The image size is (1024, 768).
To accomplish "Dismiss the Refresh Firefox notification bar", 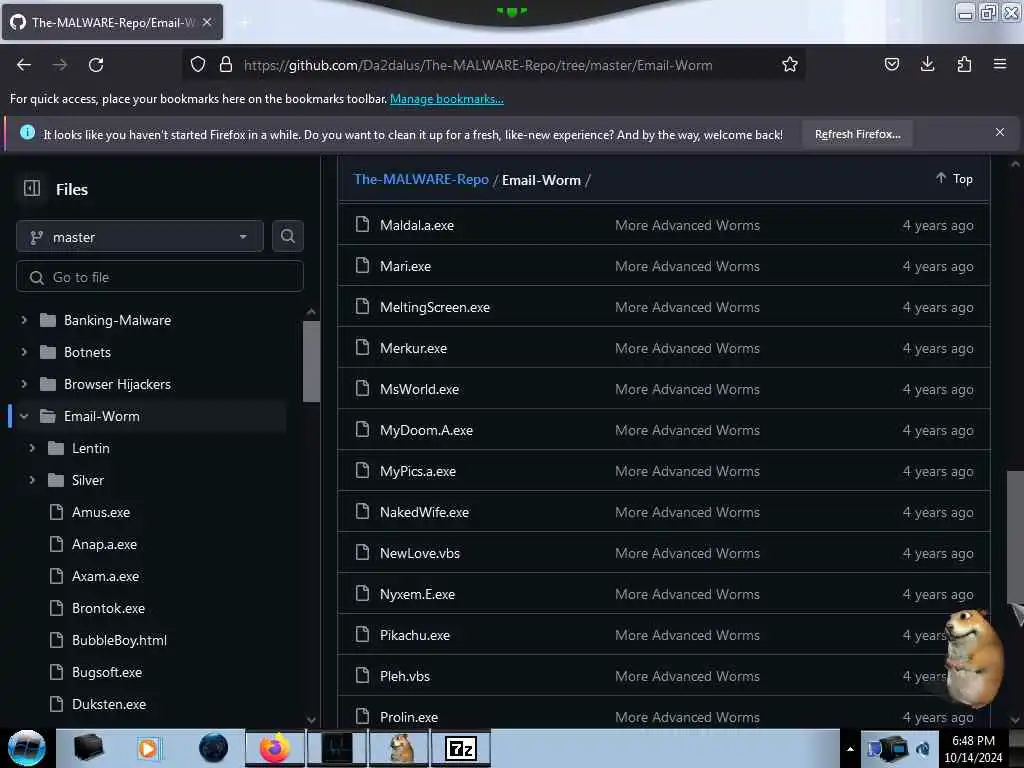I will (x=1000, y=133).
